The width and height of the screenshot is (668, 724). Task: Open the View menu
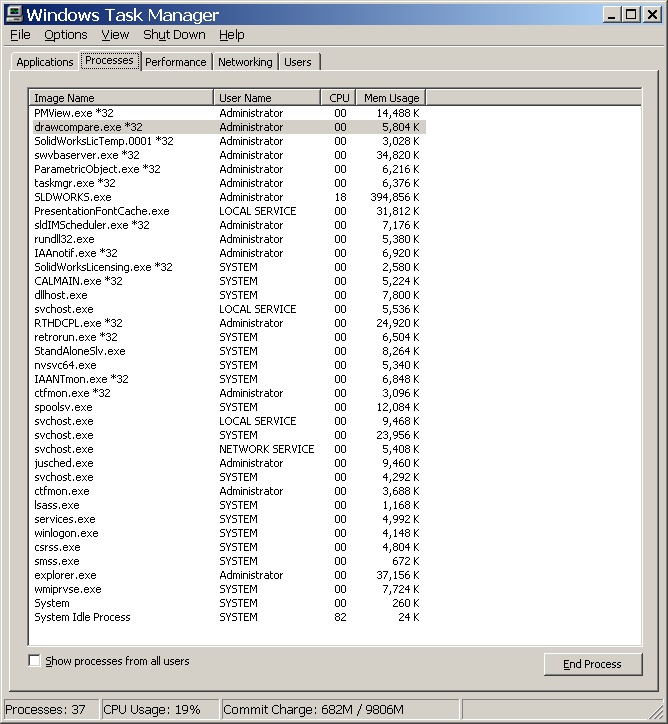pyautogui.click(x=115, y=35)
